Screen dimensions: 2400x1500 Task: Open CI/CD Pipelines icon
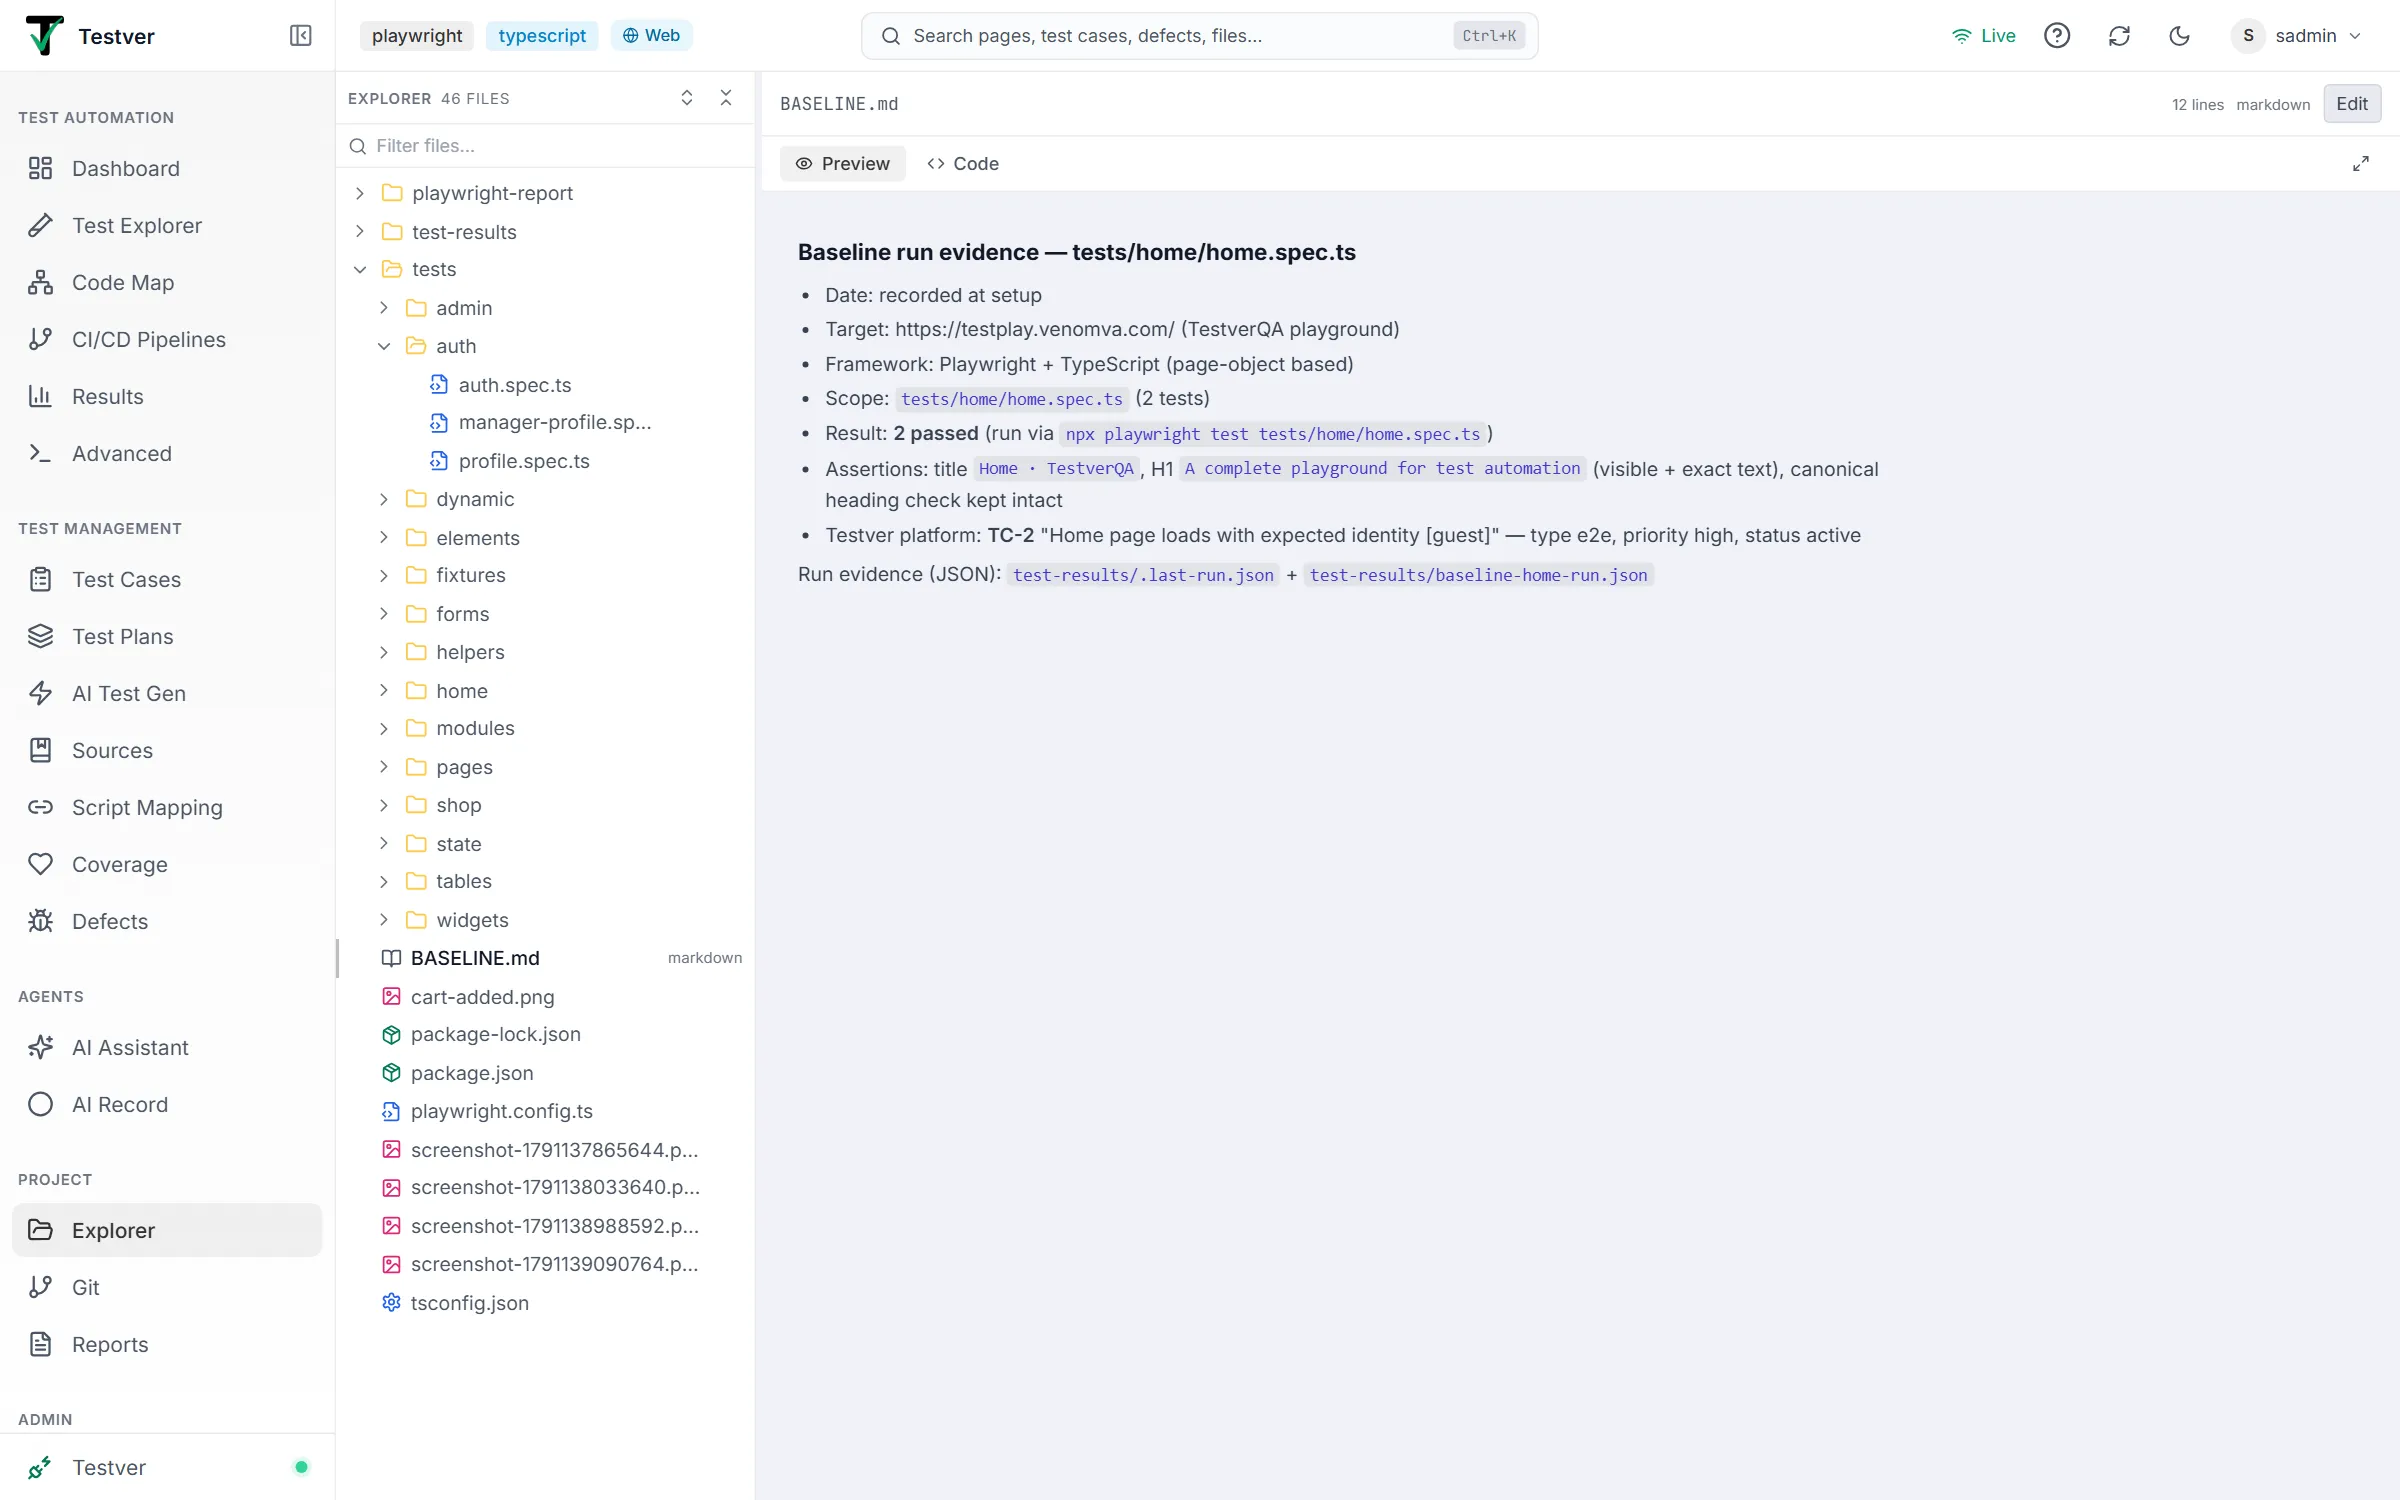click(x=40, y=339)
